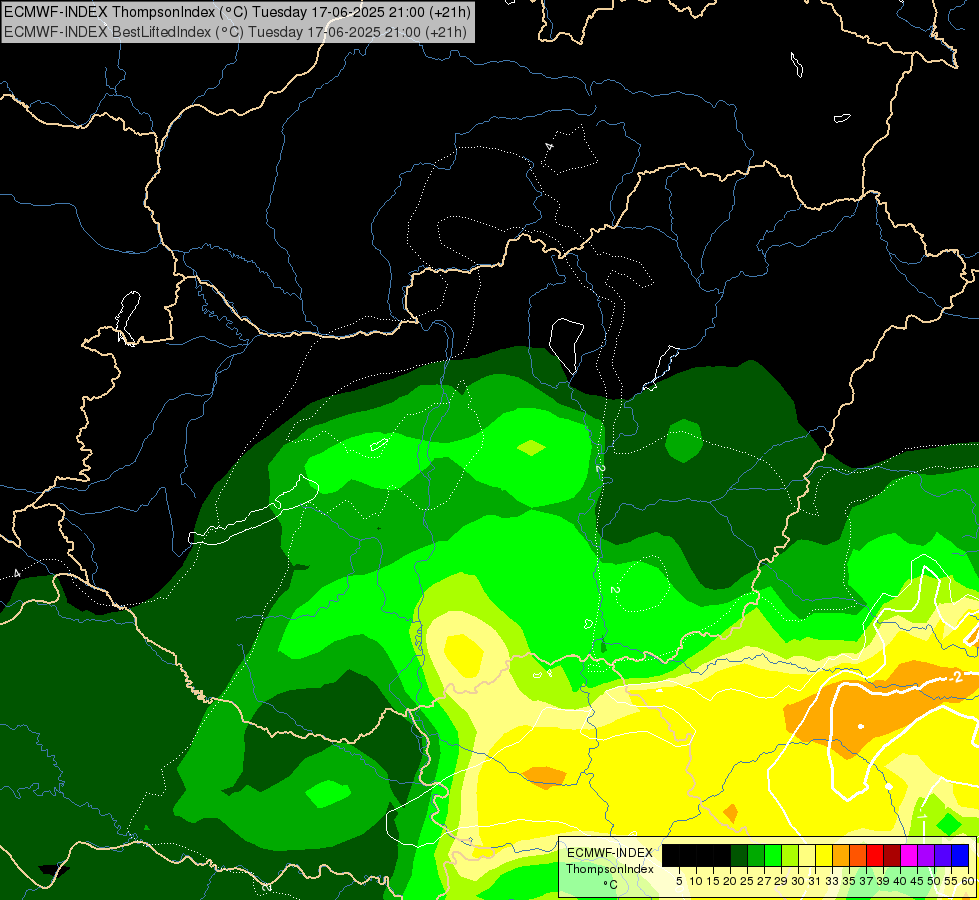
Task: Click the legend scale value 31
Action: coord(815,881)
